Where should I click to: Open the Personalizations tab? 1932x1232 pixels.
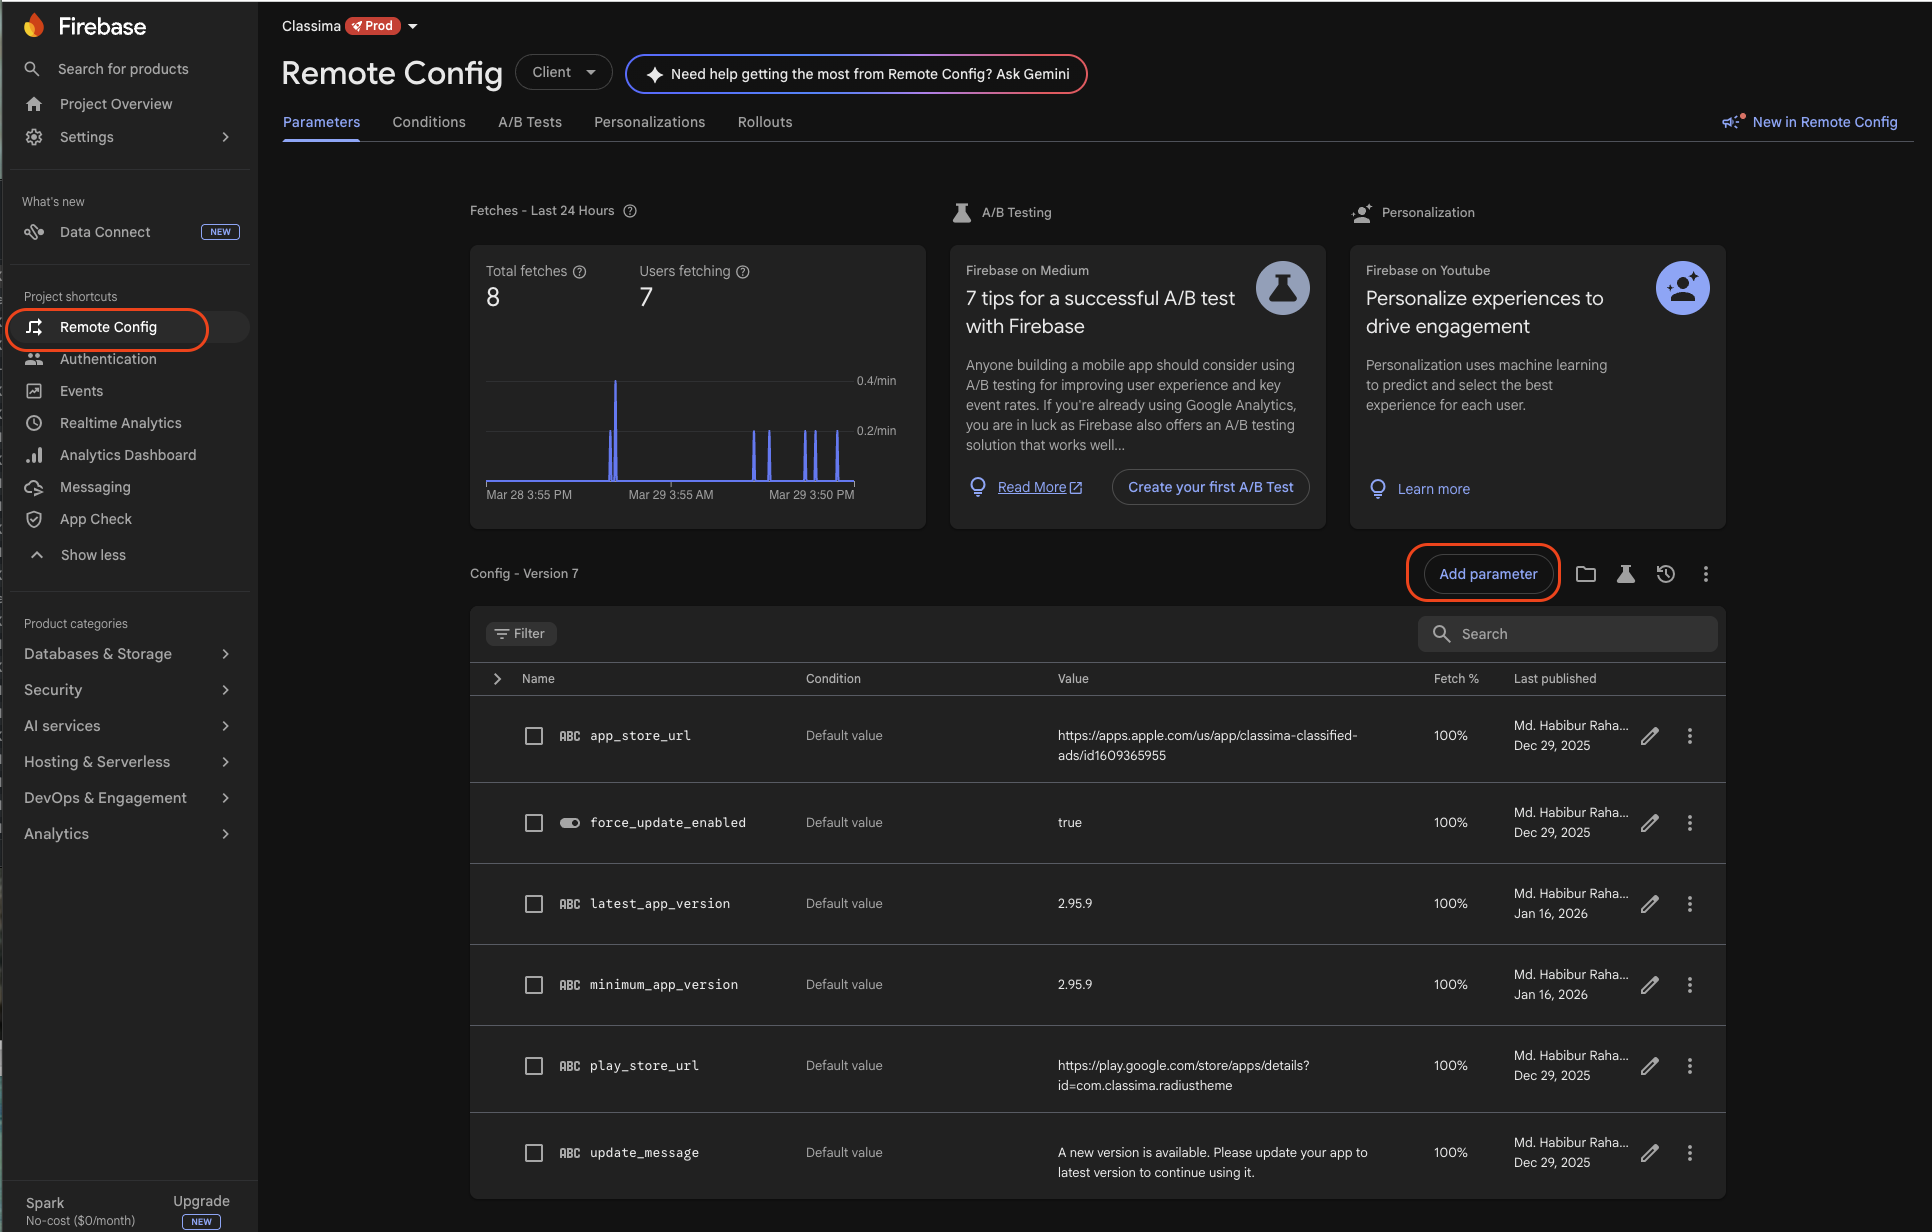click(x=650, y=122)
